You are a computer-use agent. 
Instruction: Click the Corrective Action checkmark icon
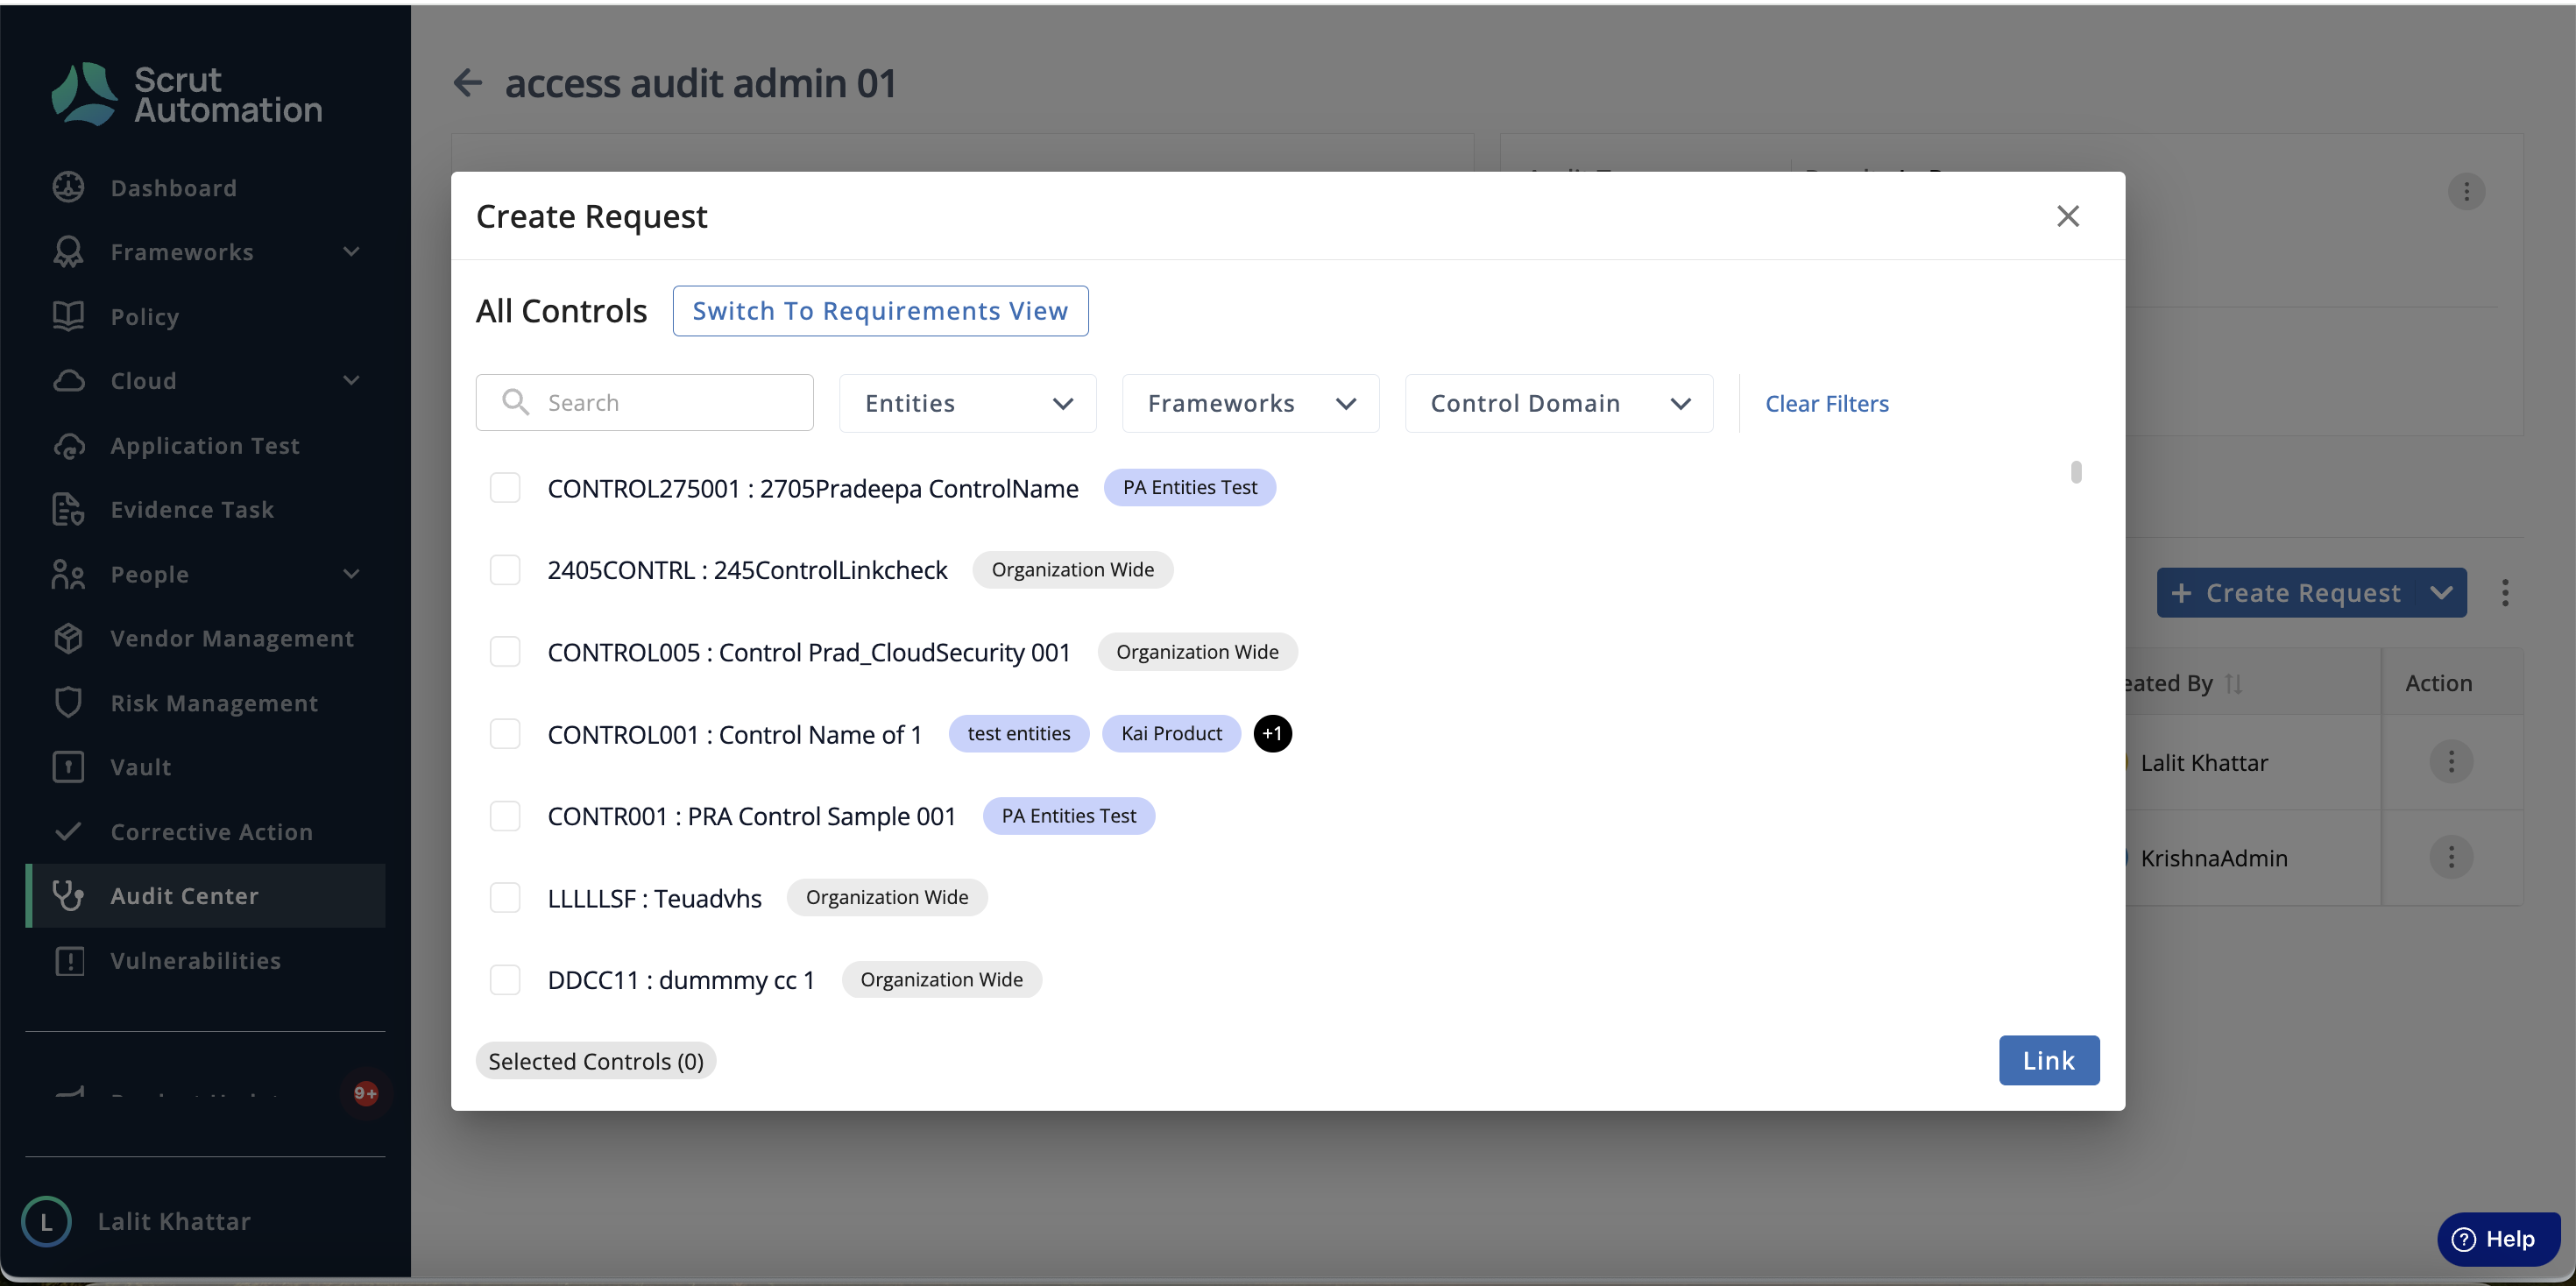[x=68, y=831]
